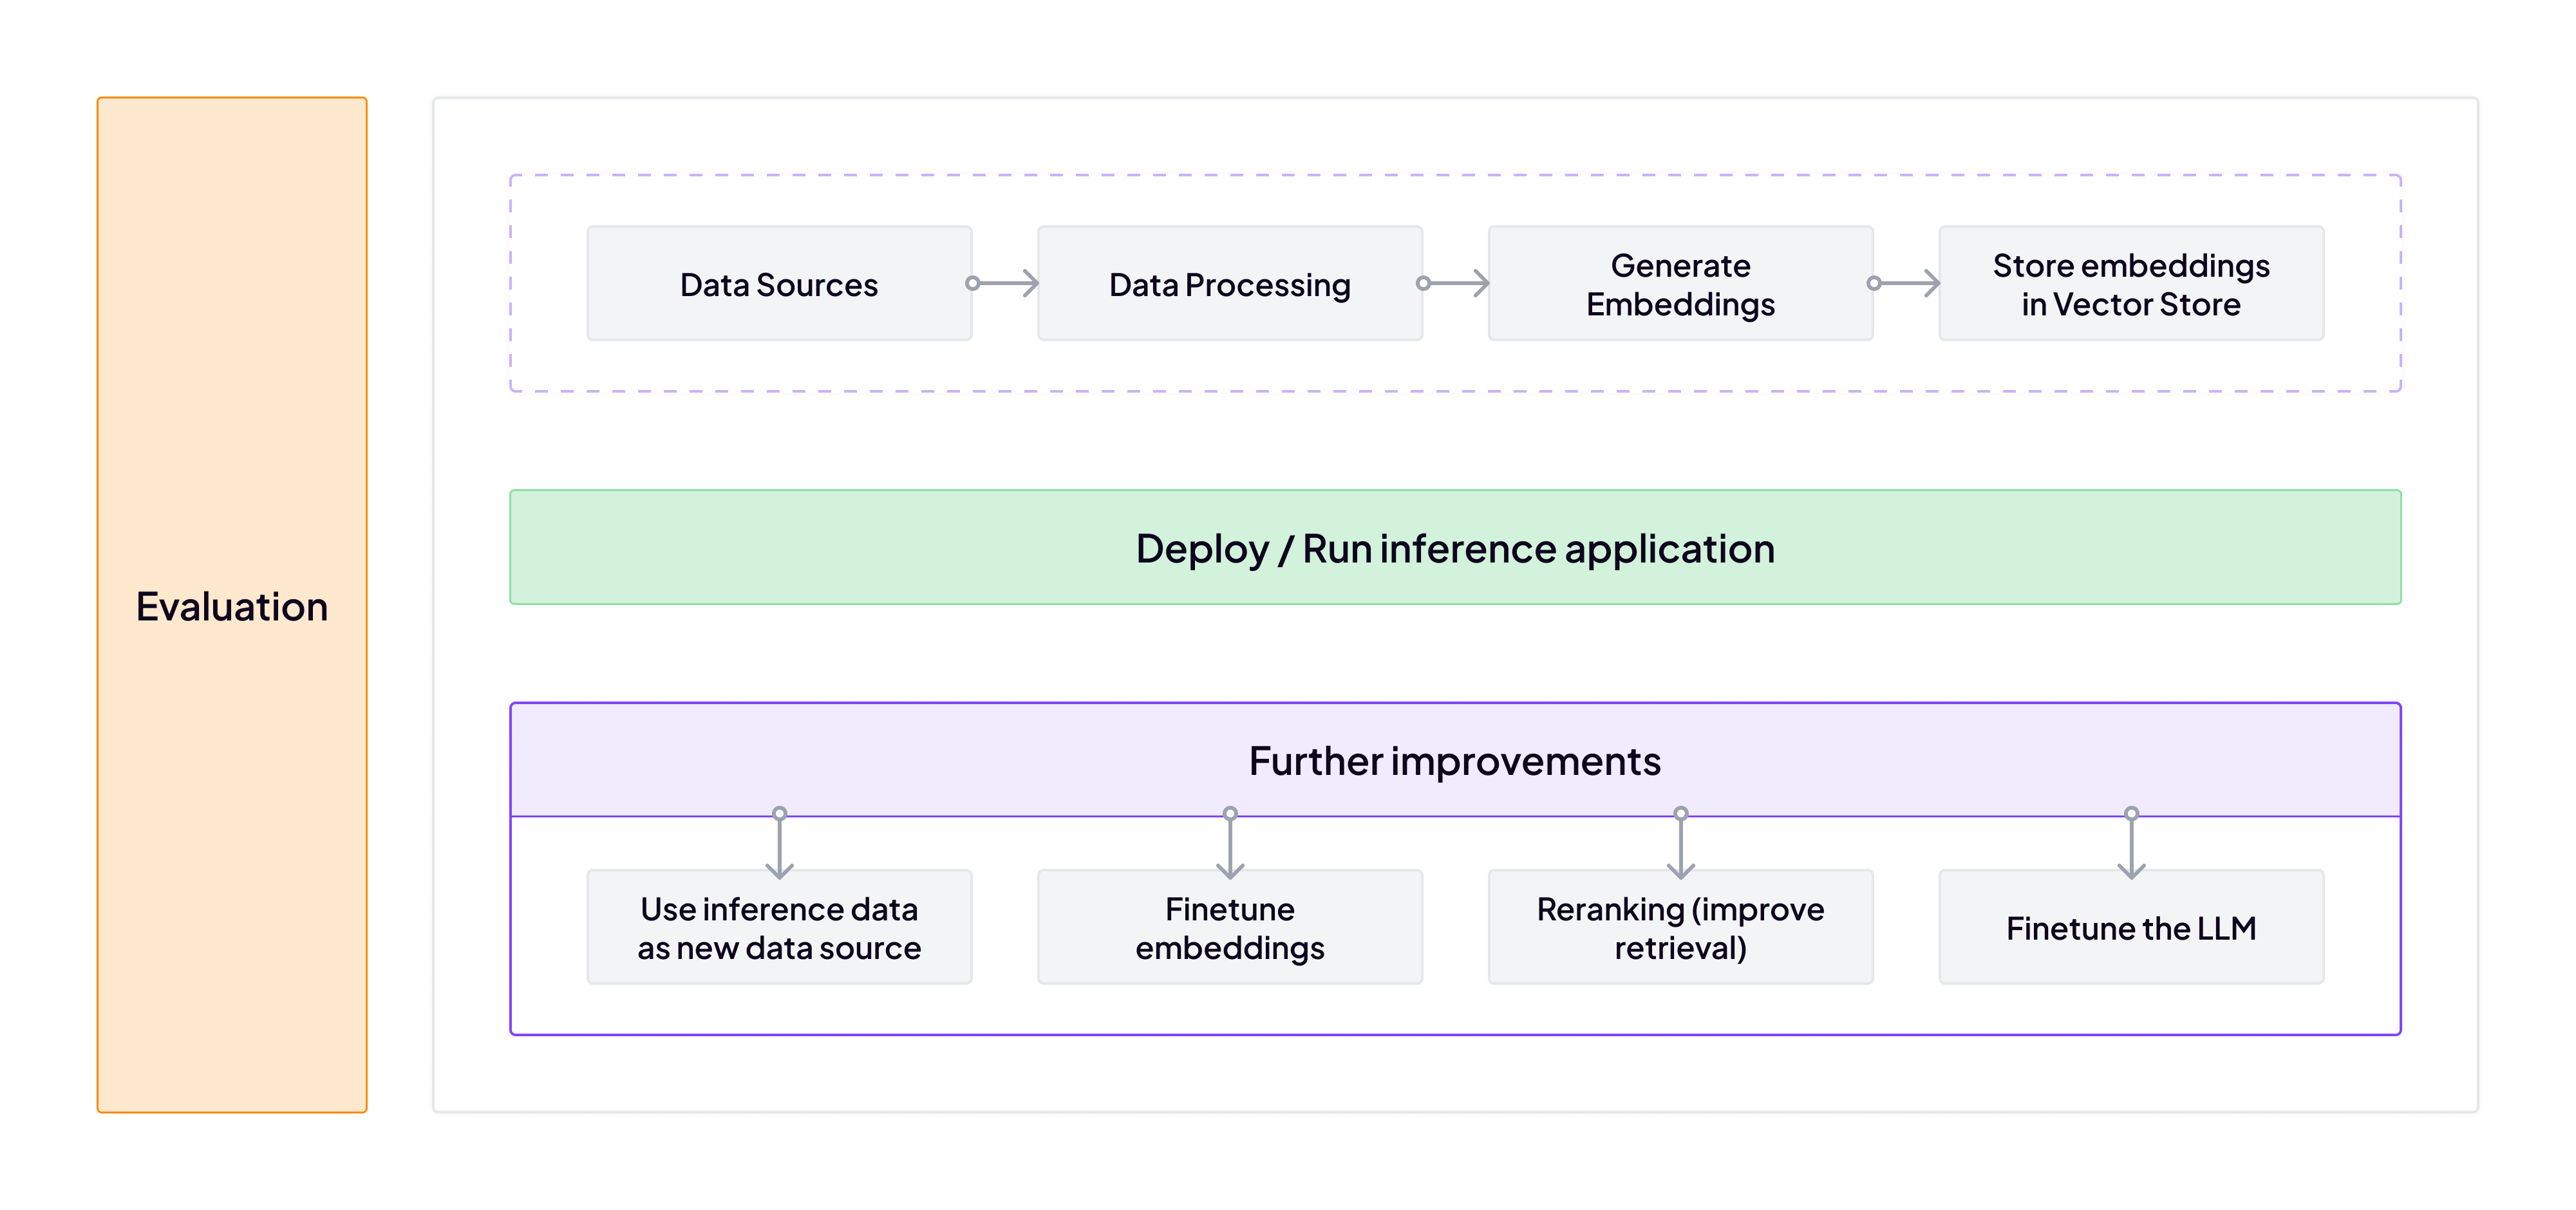The height and width of the screenshot is (1210, 2576).
Task: Click connector circle on Data Sources right edge
Action: (x=972, y=284)
